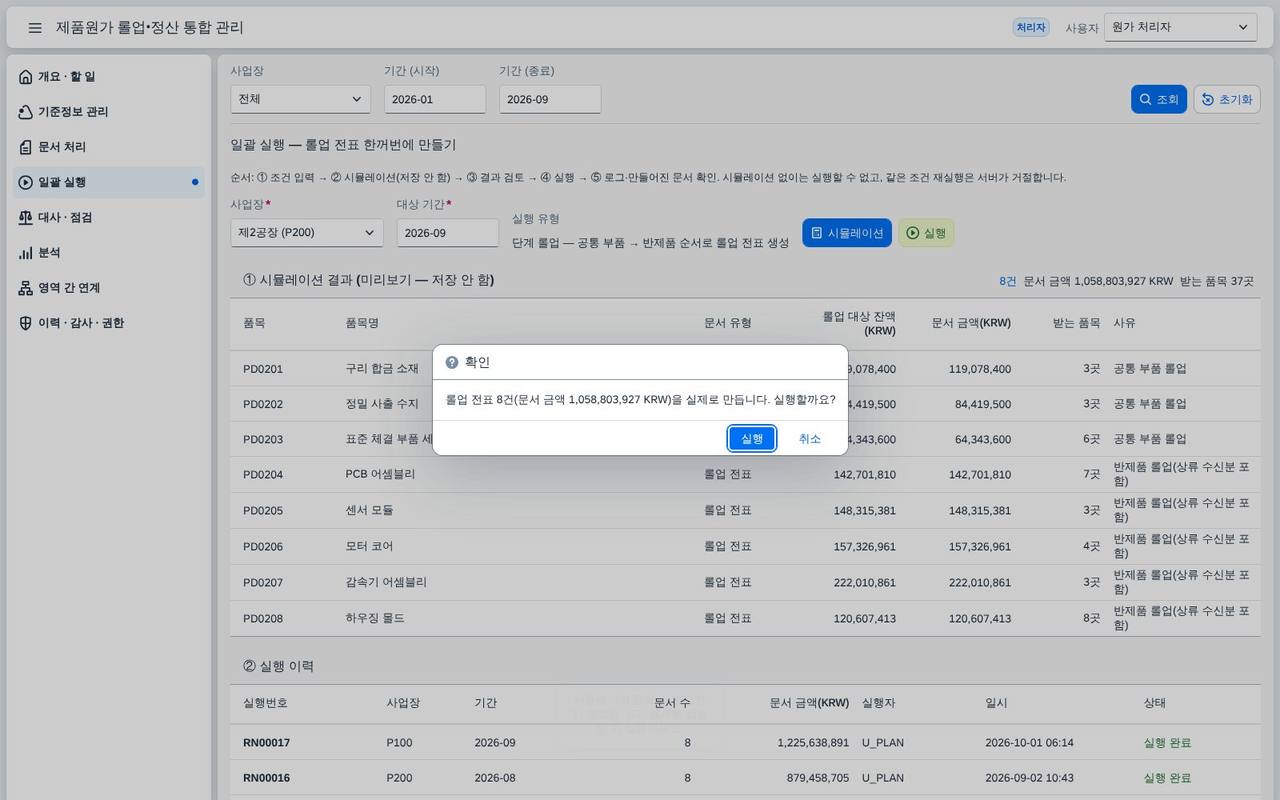
Task: Click amount 222,010,861 in 문서 금액 column
Action: tap(980, 582)
